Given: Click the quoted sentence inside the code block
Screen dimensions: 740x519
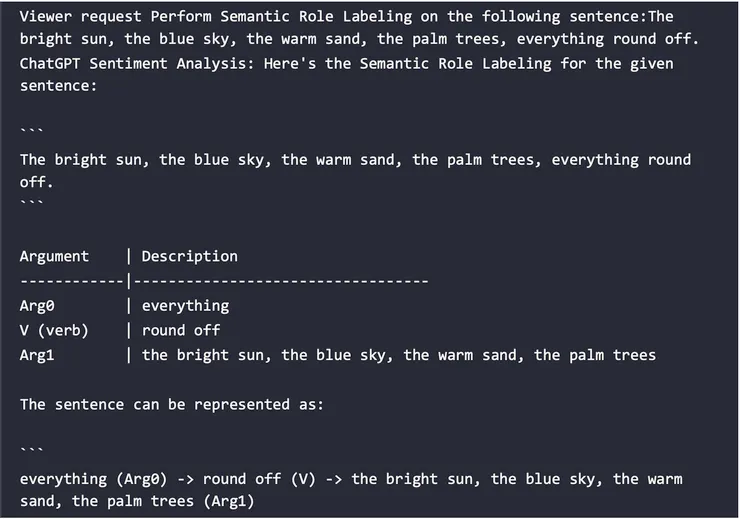Looking at the screenshot, I should click(x=355, y=160).
